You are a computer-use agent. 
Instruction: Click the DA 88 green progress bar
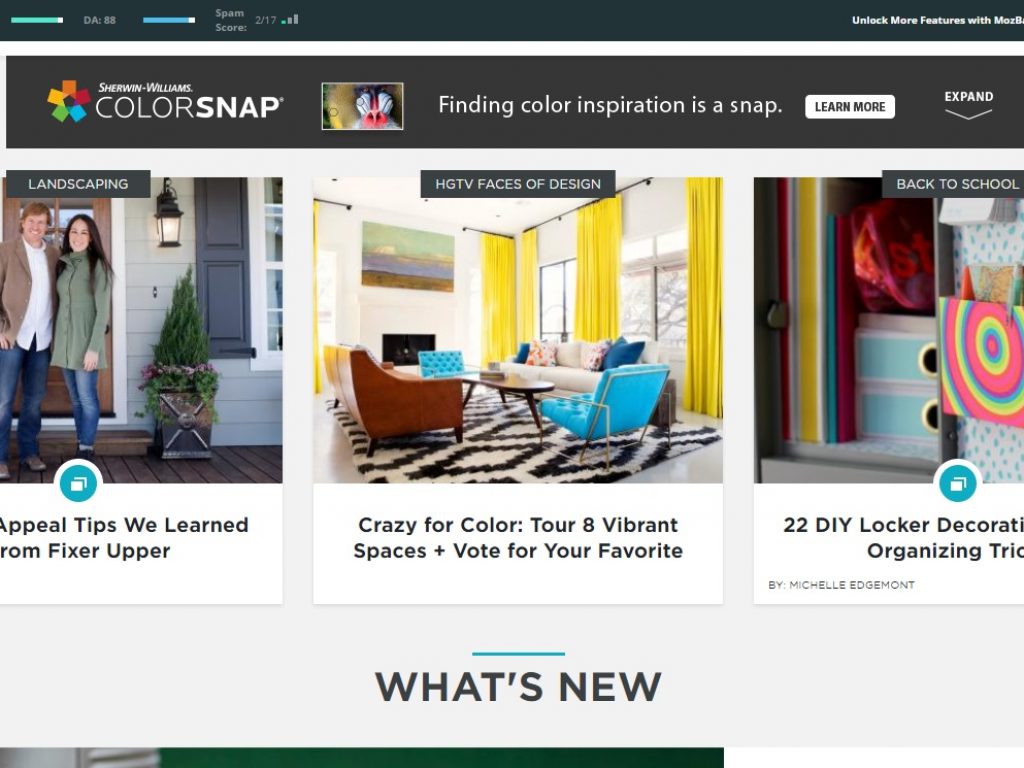click(37, 20)
